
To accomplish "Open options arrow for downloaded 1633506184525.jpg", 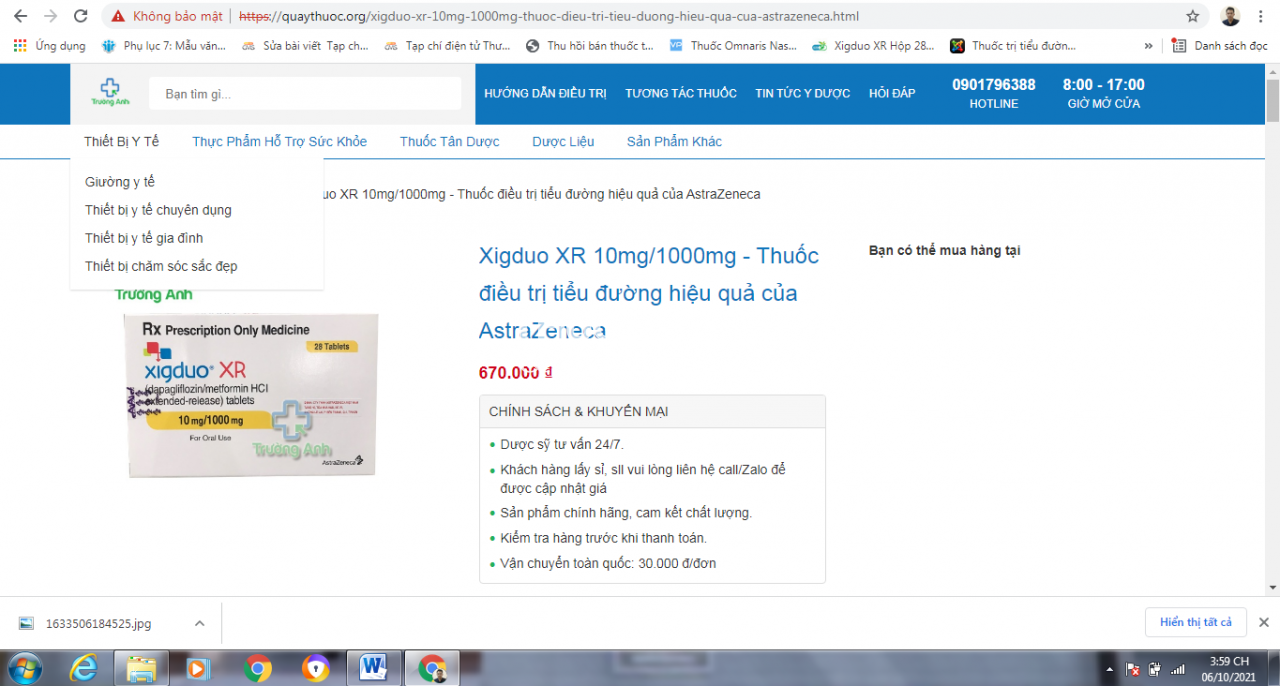I will tap(199, 623).
